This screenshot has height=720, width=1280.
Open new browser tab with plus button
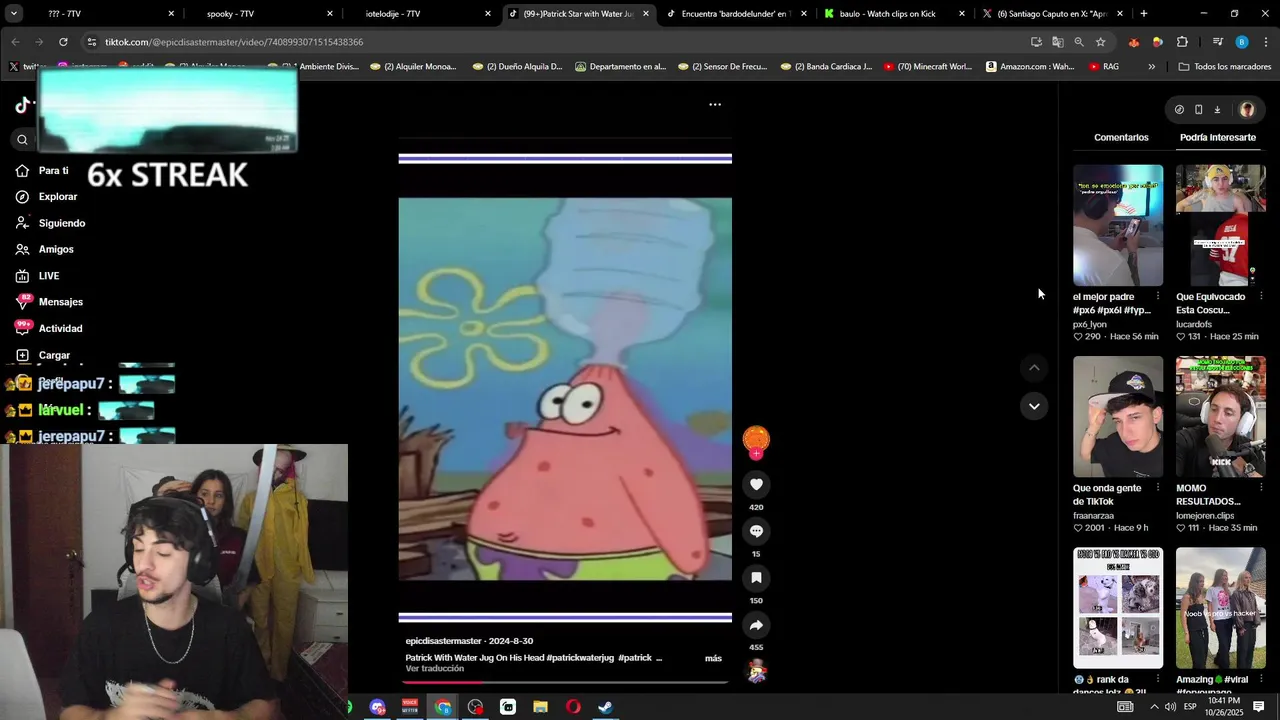[x=1144, y=14]
